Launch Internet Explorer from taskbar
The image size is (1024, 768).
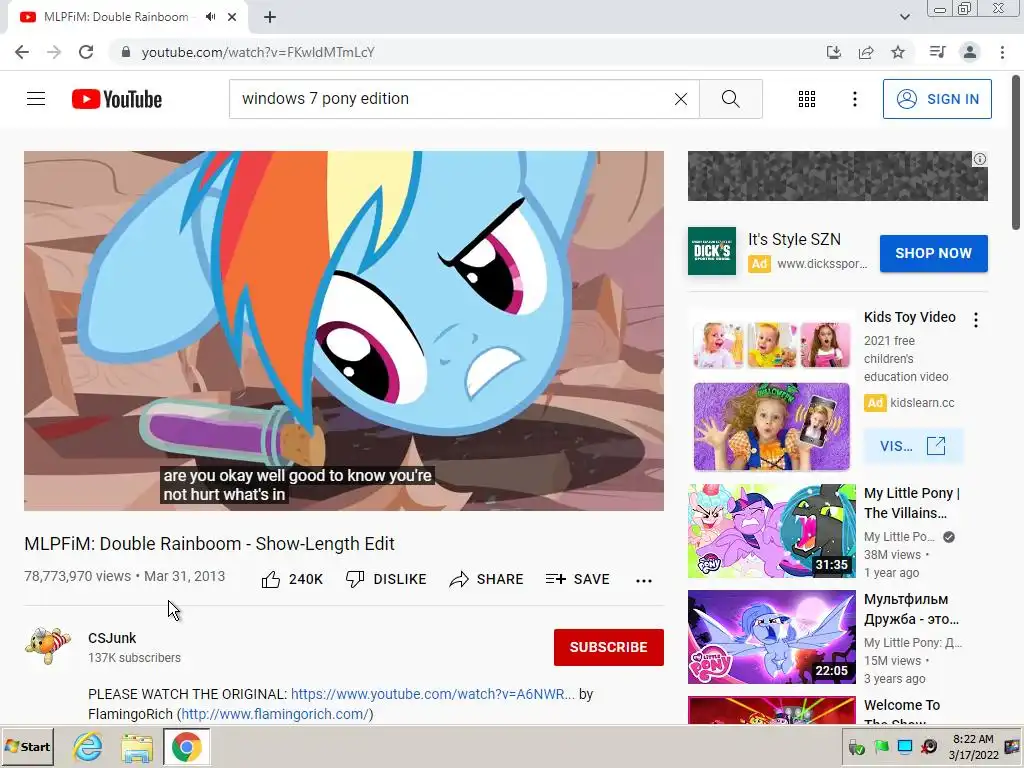88,746
